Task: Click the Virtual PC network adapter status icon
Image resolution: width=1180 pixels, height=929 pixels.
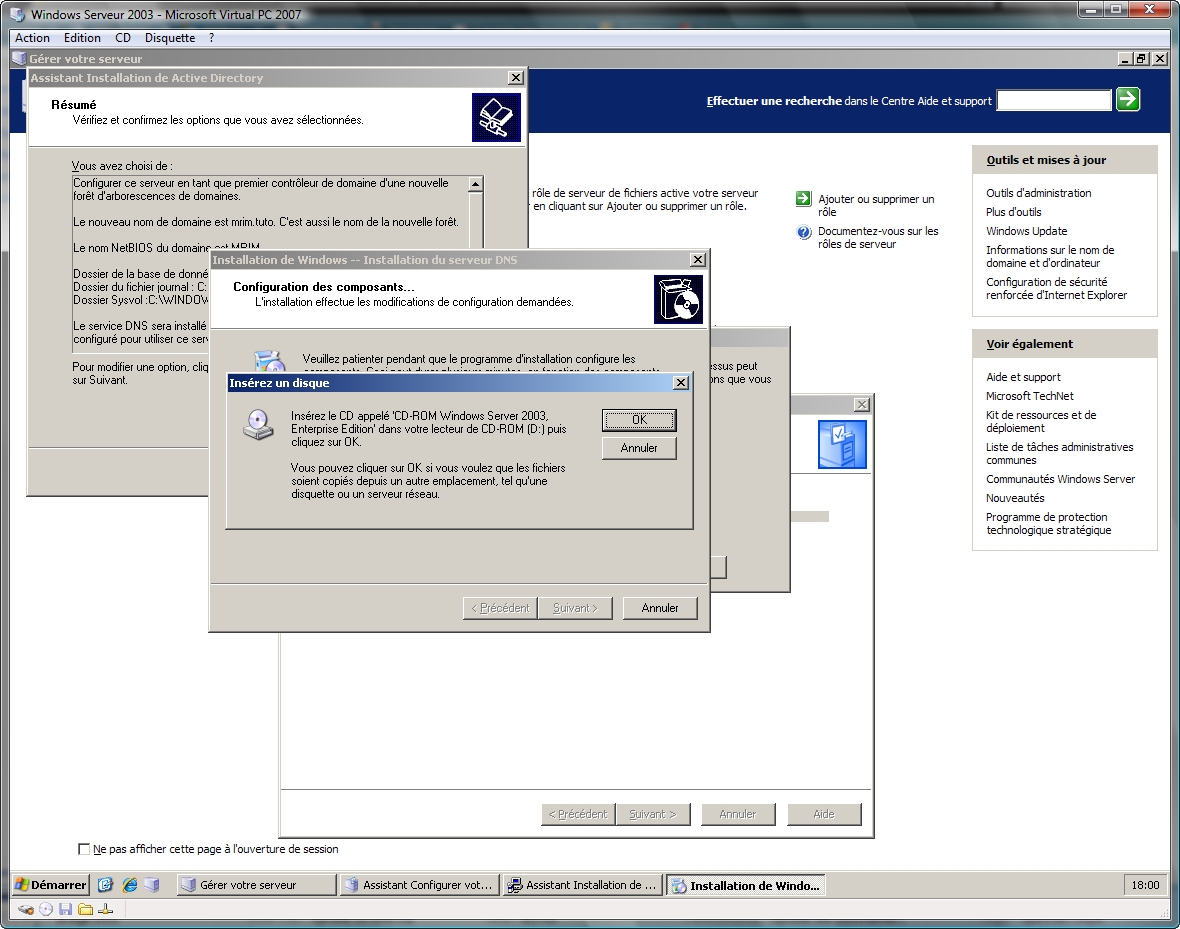Action: click(105, 909)
